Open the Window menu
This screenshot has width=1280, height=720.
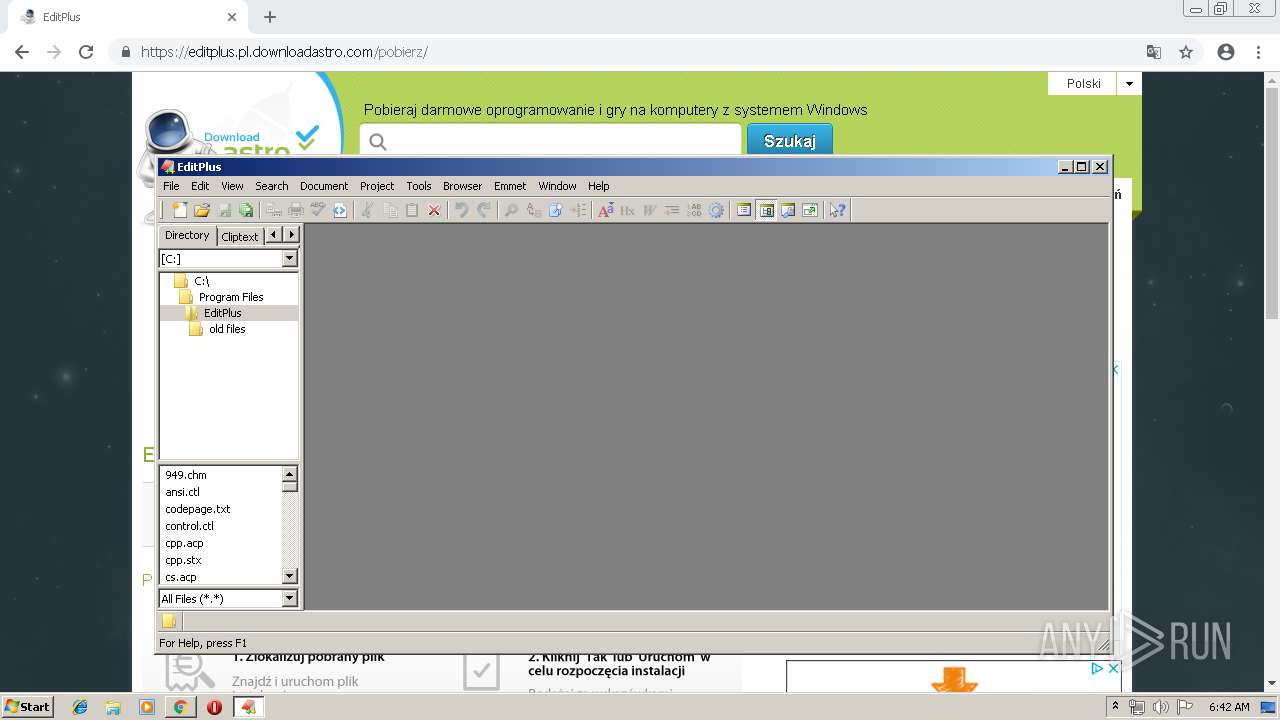pos(557,186)
